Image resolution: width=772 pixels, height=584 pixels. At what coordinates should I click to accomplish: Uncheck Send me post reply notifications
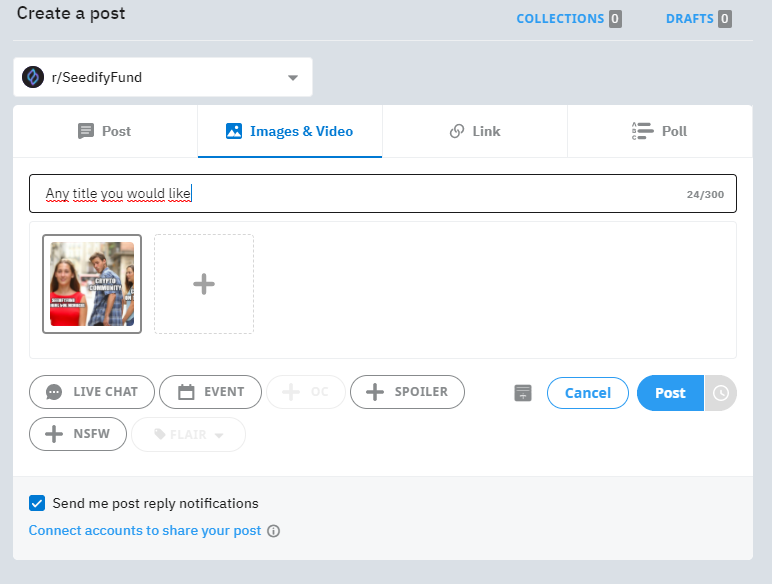pyautogui.click(x=37, y=503)
